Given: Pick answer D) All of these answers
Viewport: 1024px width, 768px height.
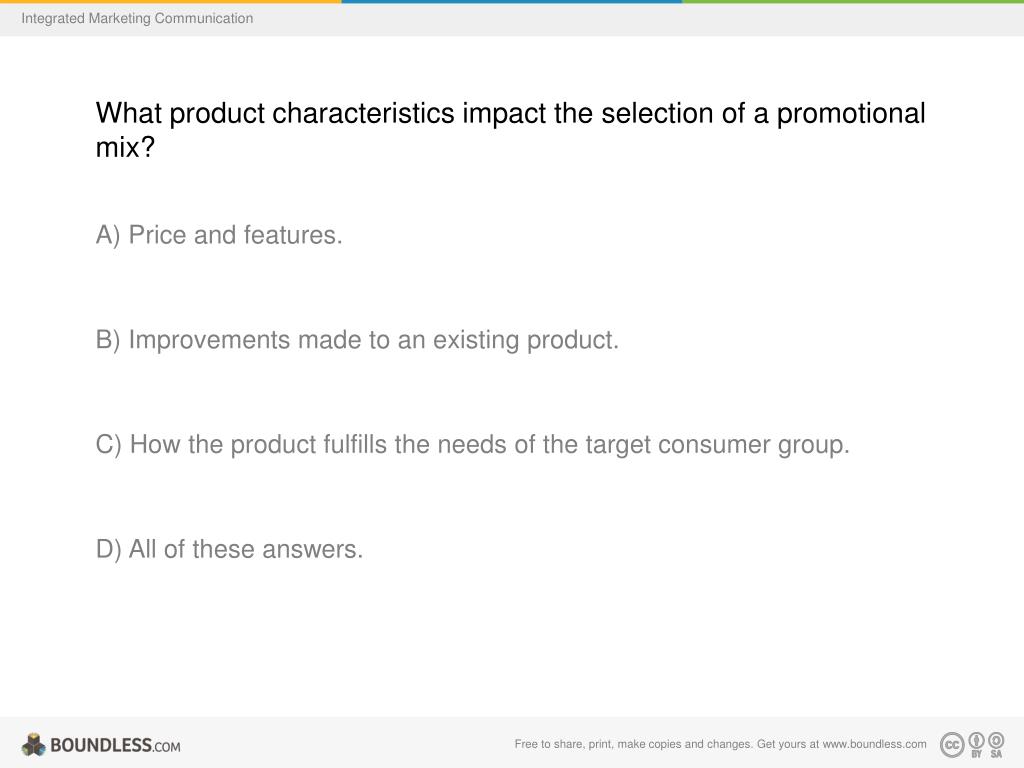Looking at the screenshot, I should click(229, 549).
